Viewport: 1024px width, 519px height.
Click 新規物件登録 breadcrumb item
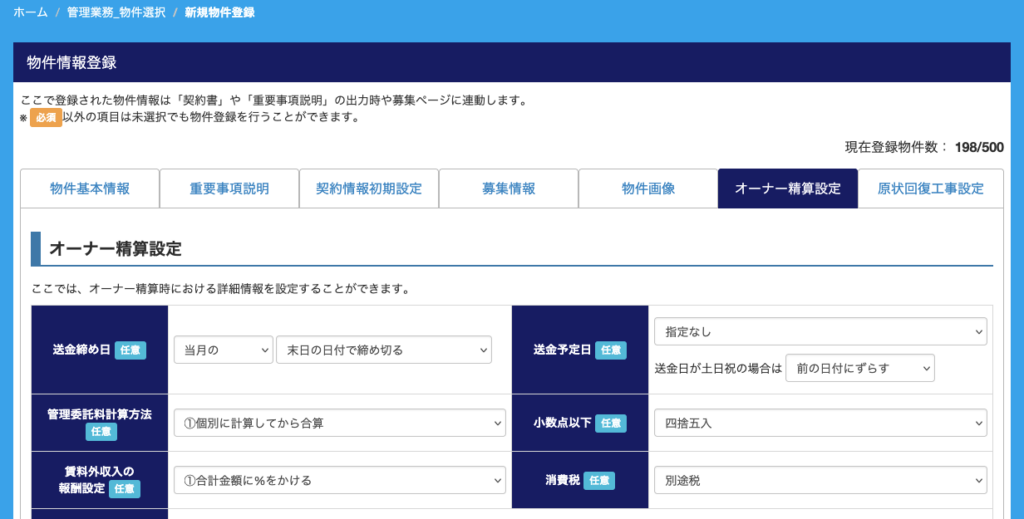(x=220, y=13)
